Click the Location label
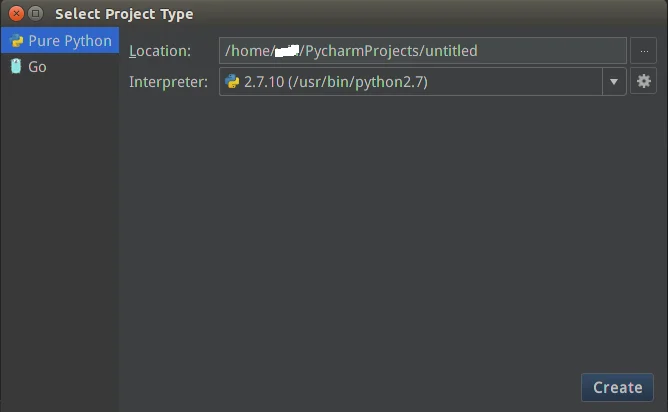 160,51
